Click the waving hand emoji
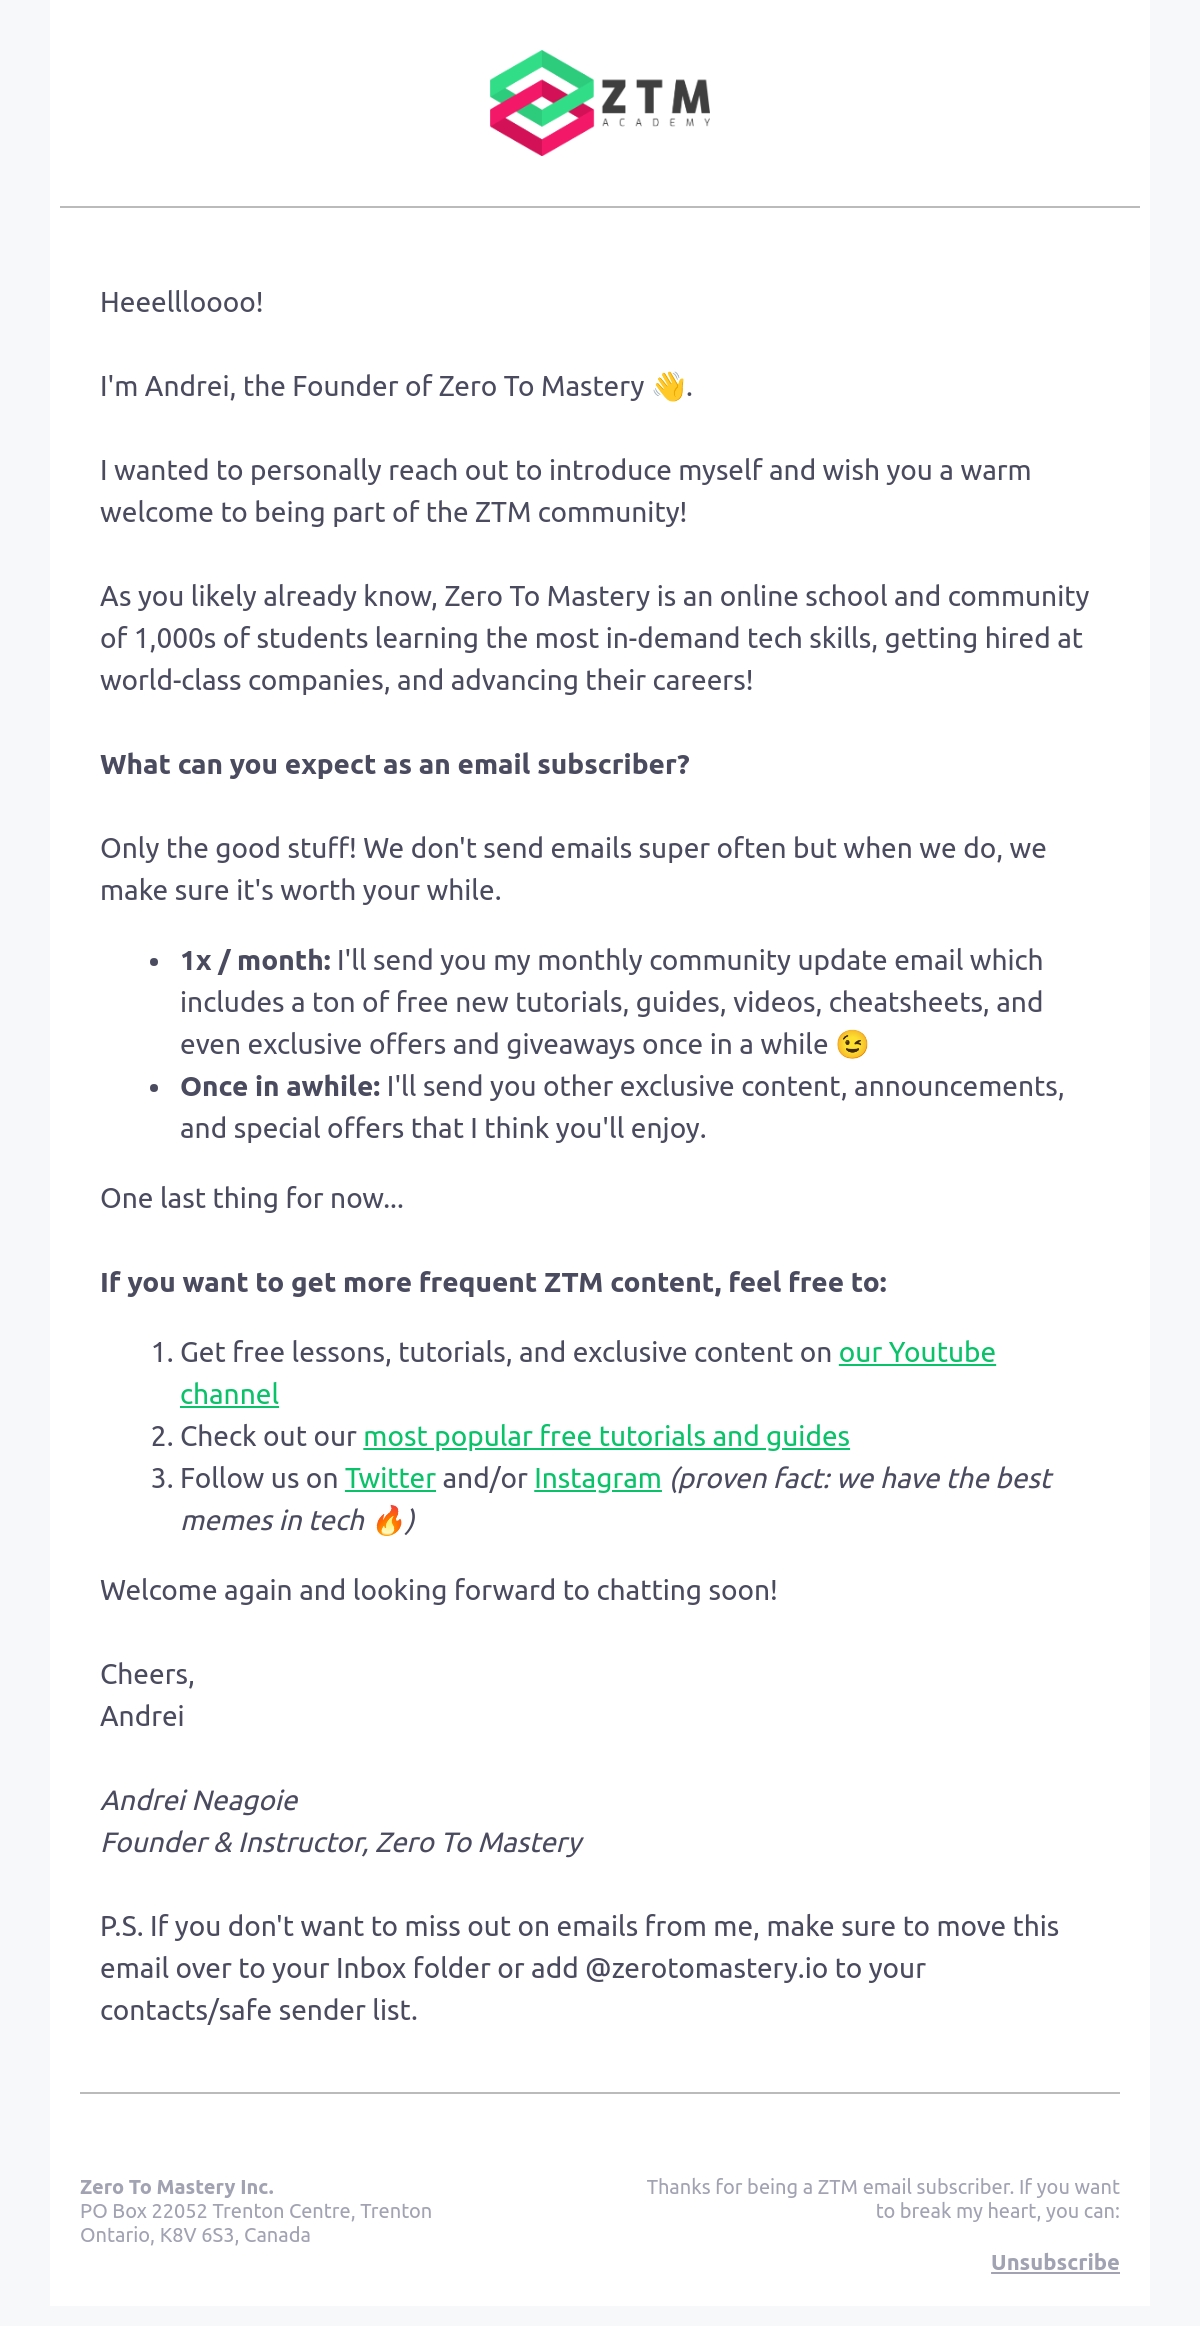The width and height of the screenshot is (1200, 2326). [668, 386]
